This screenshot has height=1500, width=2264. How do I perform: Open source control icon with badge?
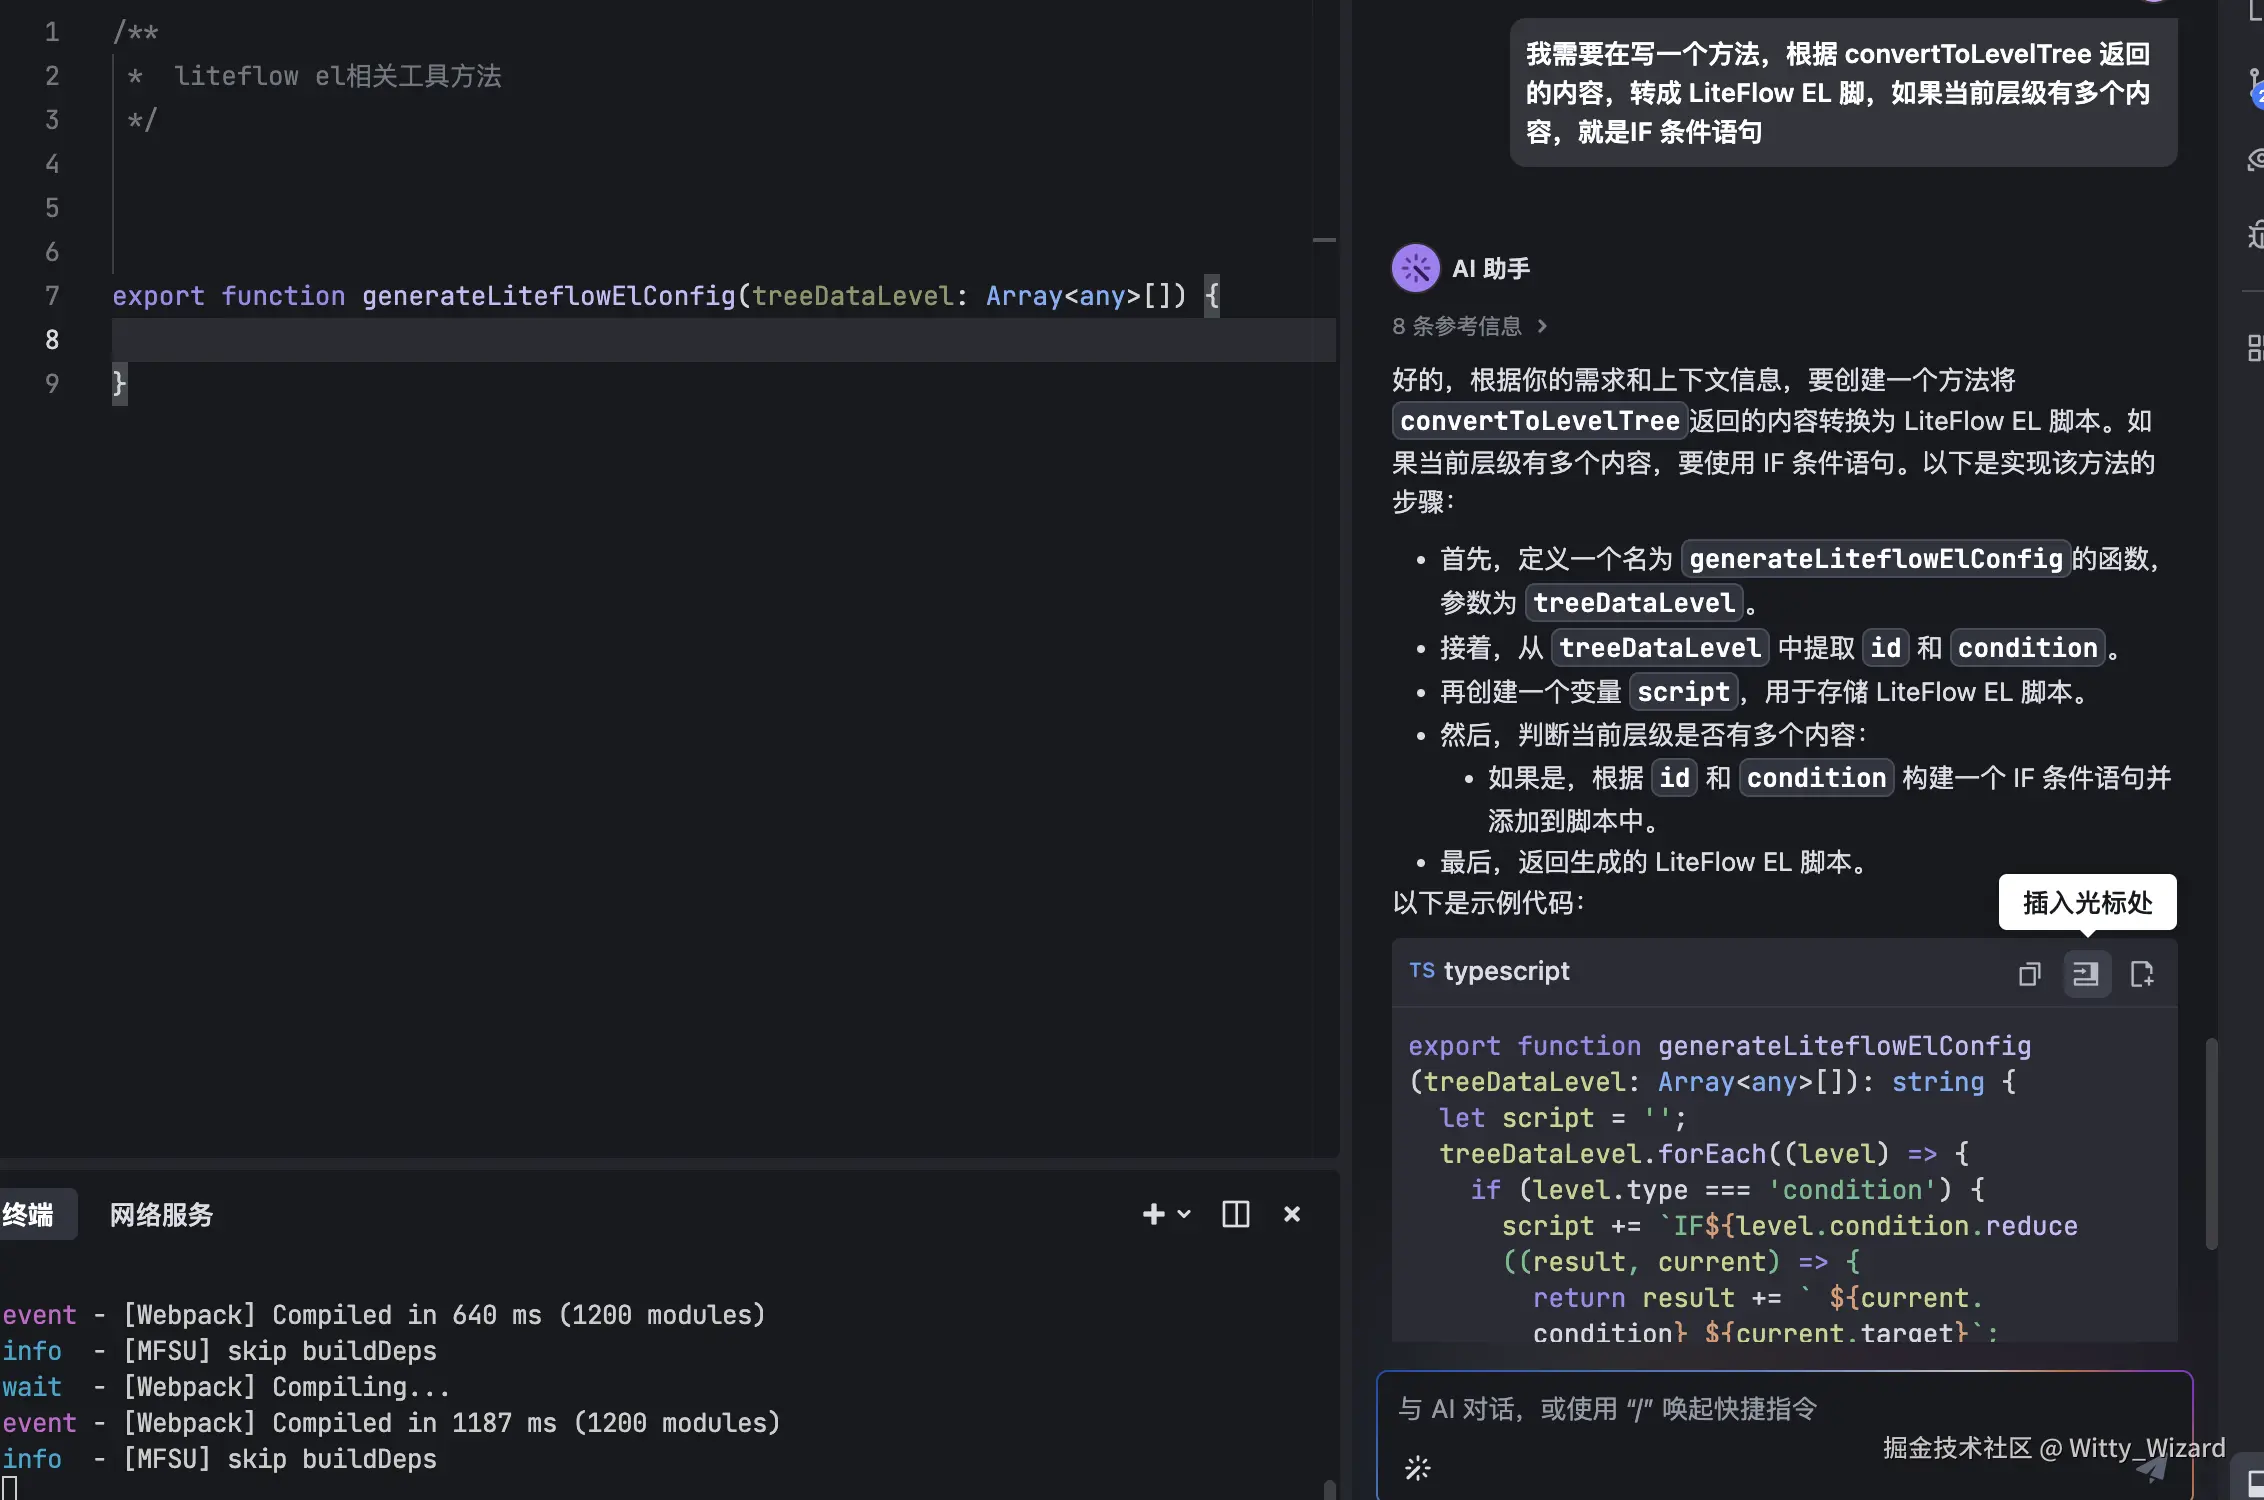2254,88
